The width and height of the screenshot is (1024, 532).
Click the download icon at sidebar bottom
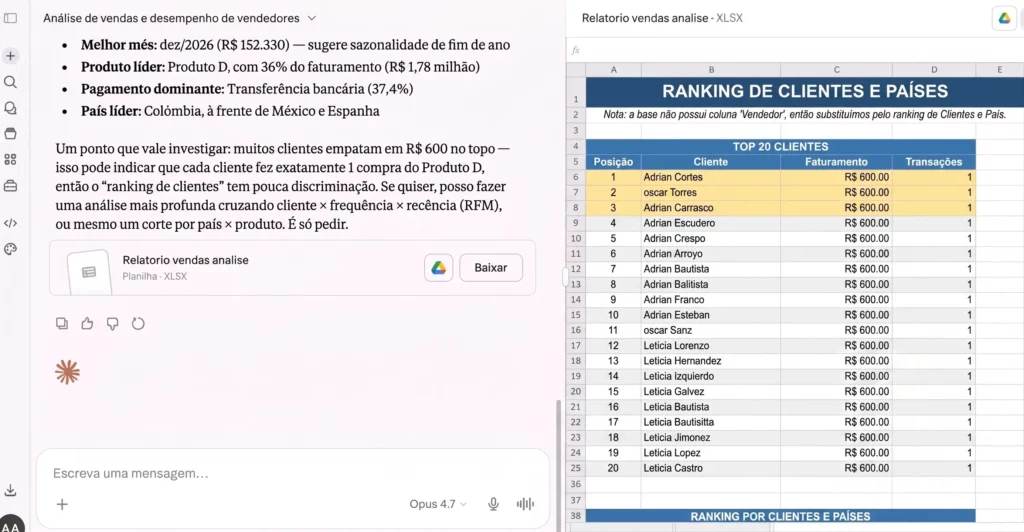[x=10, y=490]
